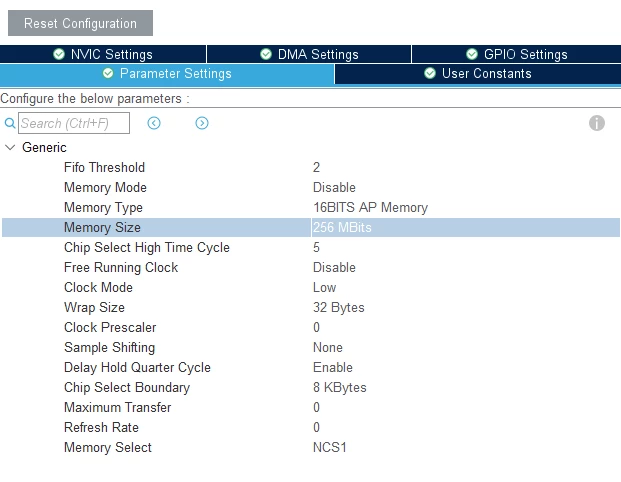Edit the Refresh Rate value 0
This screenshot has width=621, height=482.
coord(316,427)
